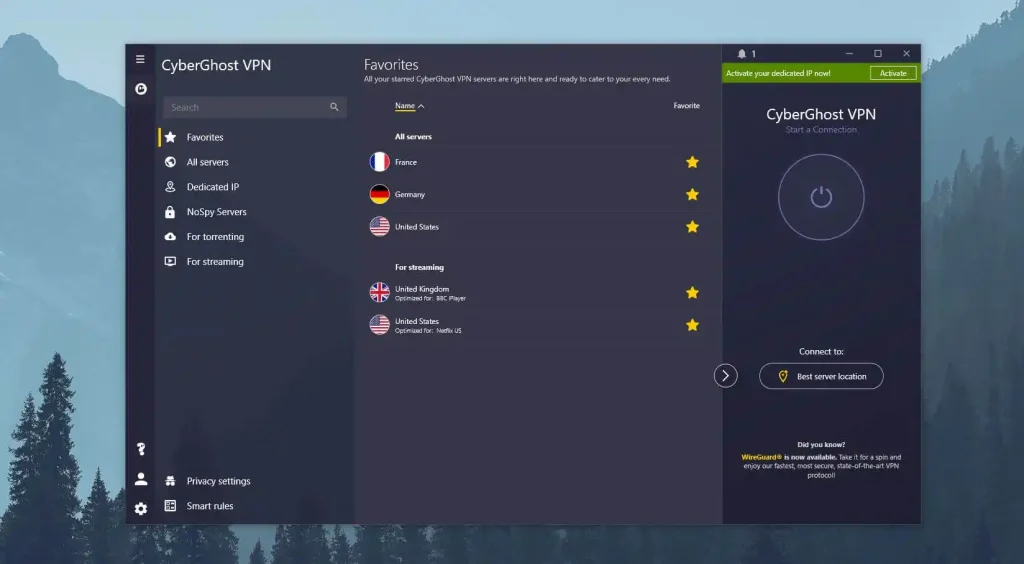Click the search magnifier icon
This screenshot has width=1024, height=564.
(x=334, y=107)
